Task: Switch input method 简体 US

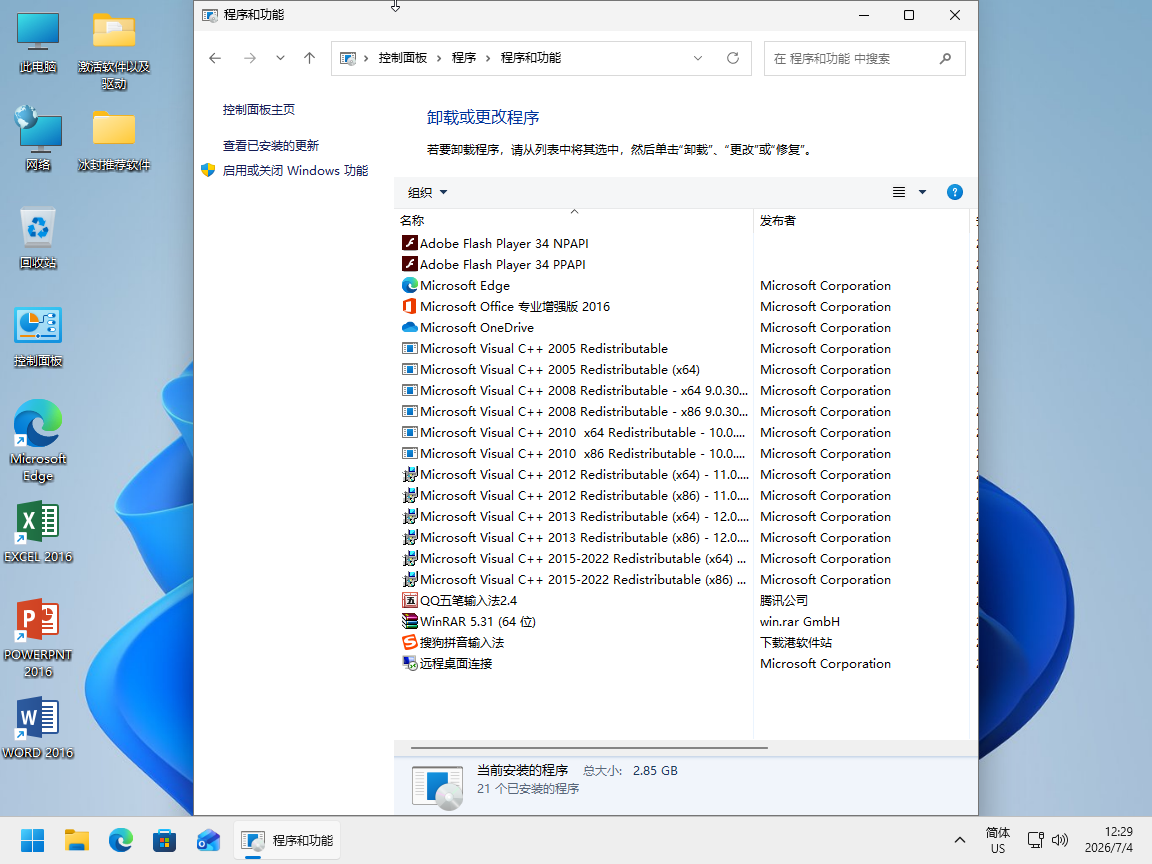Action: click(997, 840)
